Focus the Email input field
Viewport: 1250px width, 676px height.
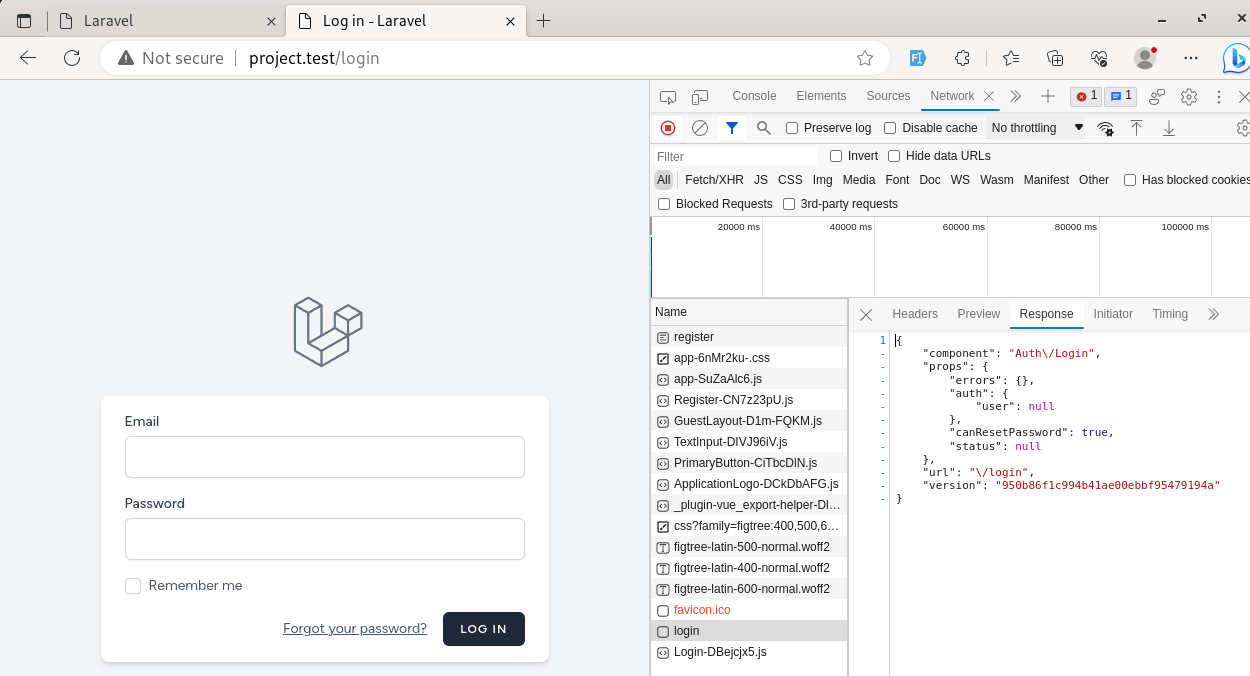tap(325, 457)
